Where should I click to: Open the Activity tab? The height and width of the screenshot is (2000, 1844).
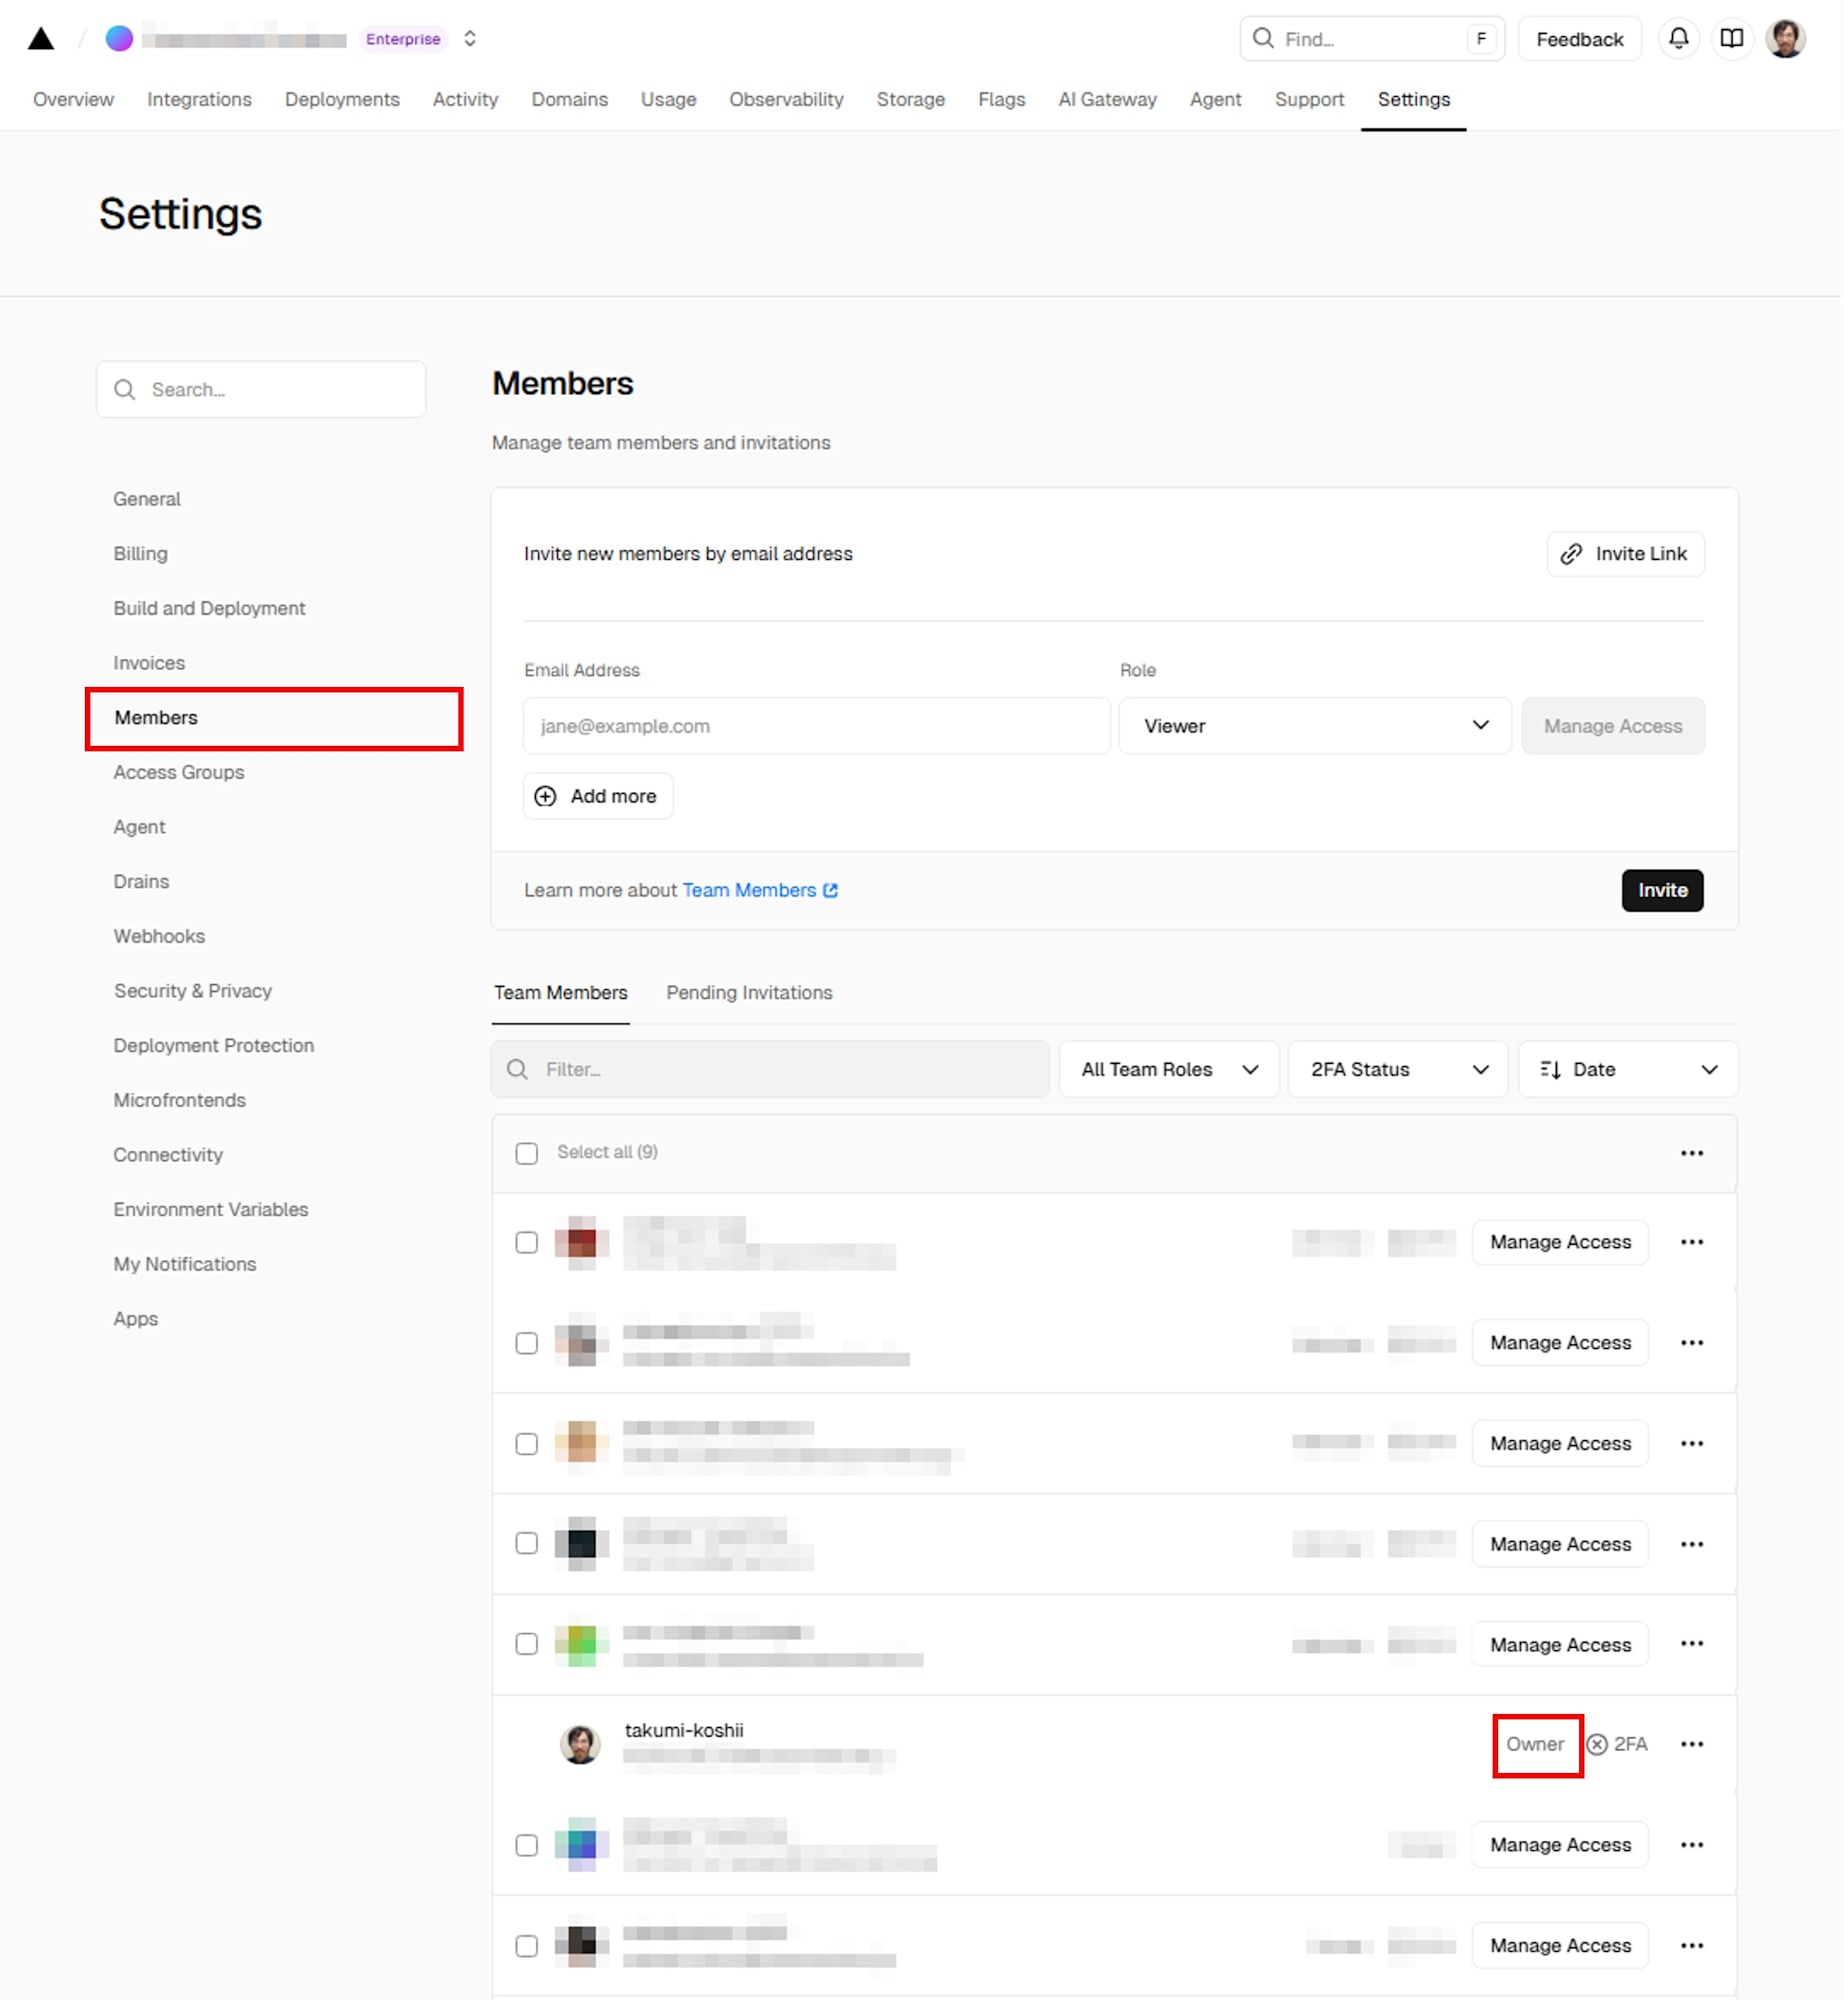465,99
